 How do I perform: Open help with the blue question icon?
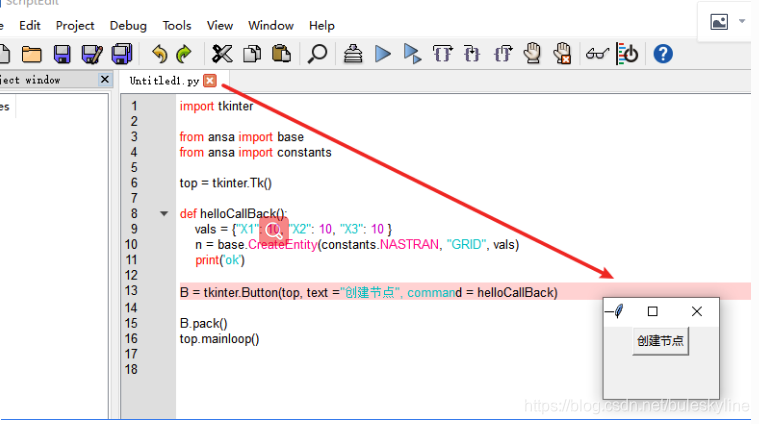point(663,54)
